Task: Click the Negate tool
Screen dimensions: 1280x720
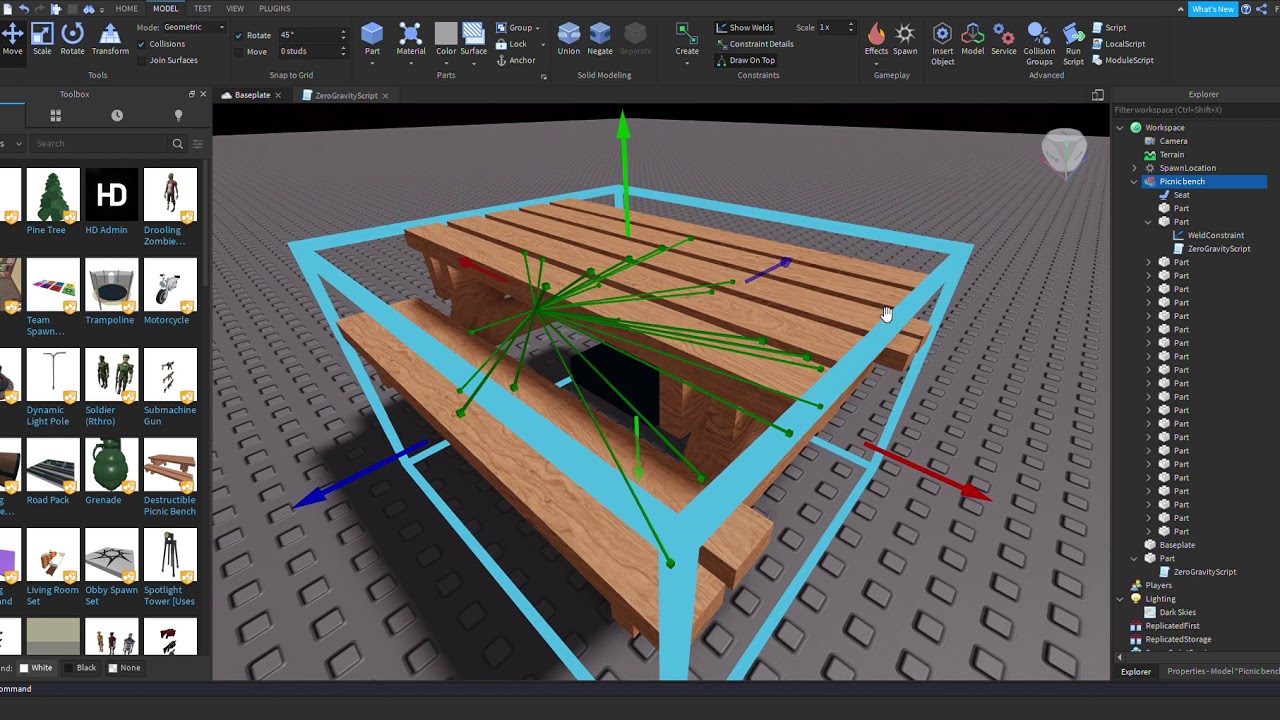Action: [600, 40]
